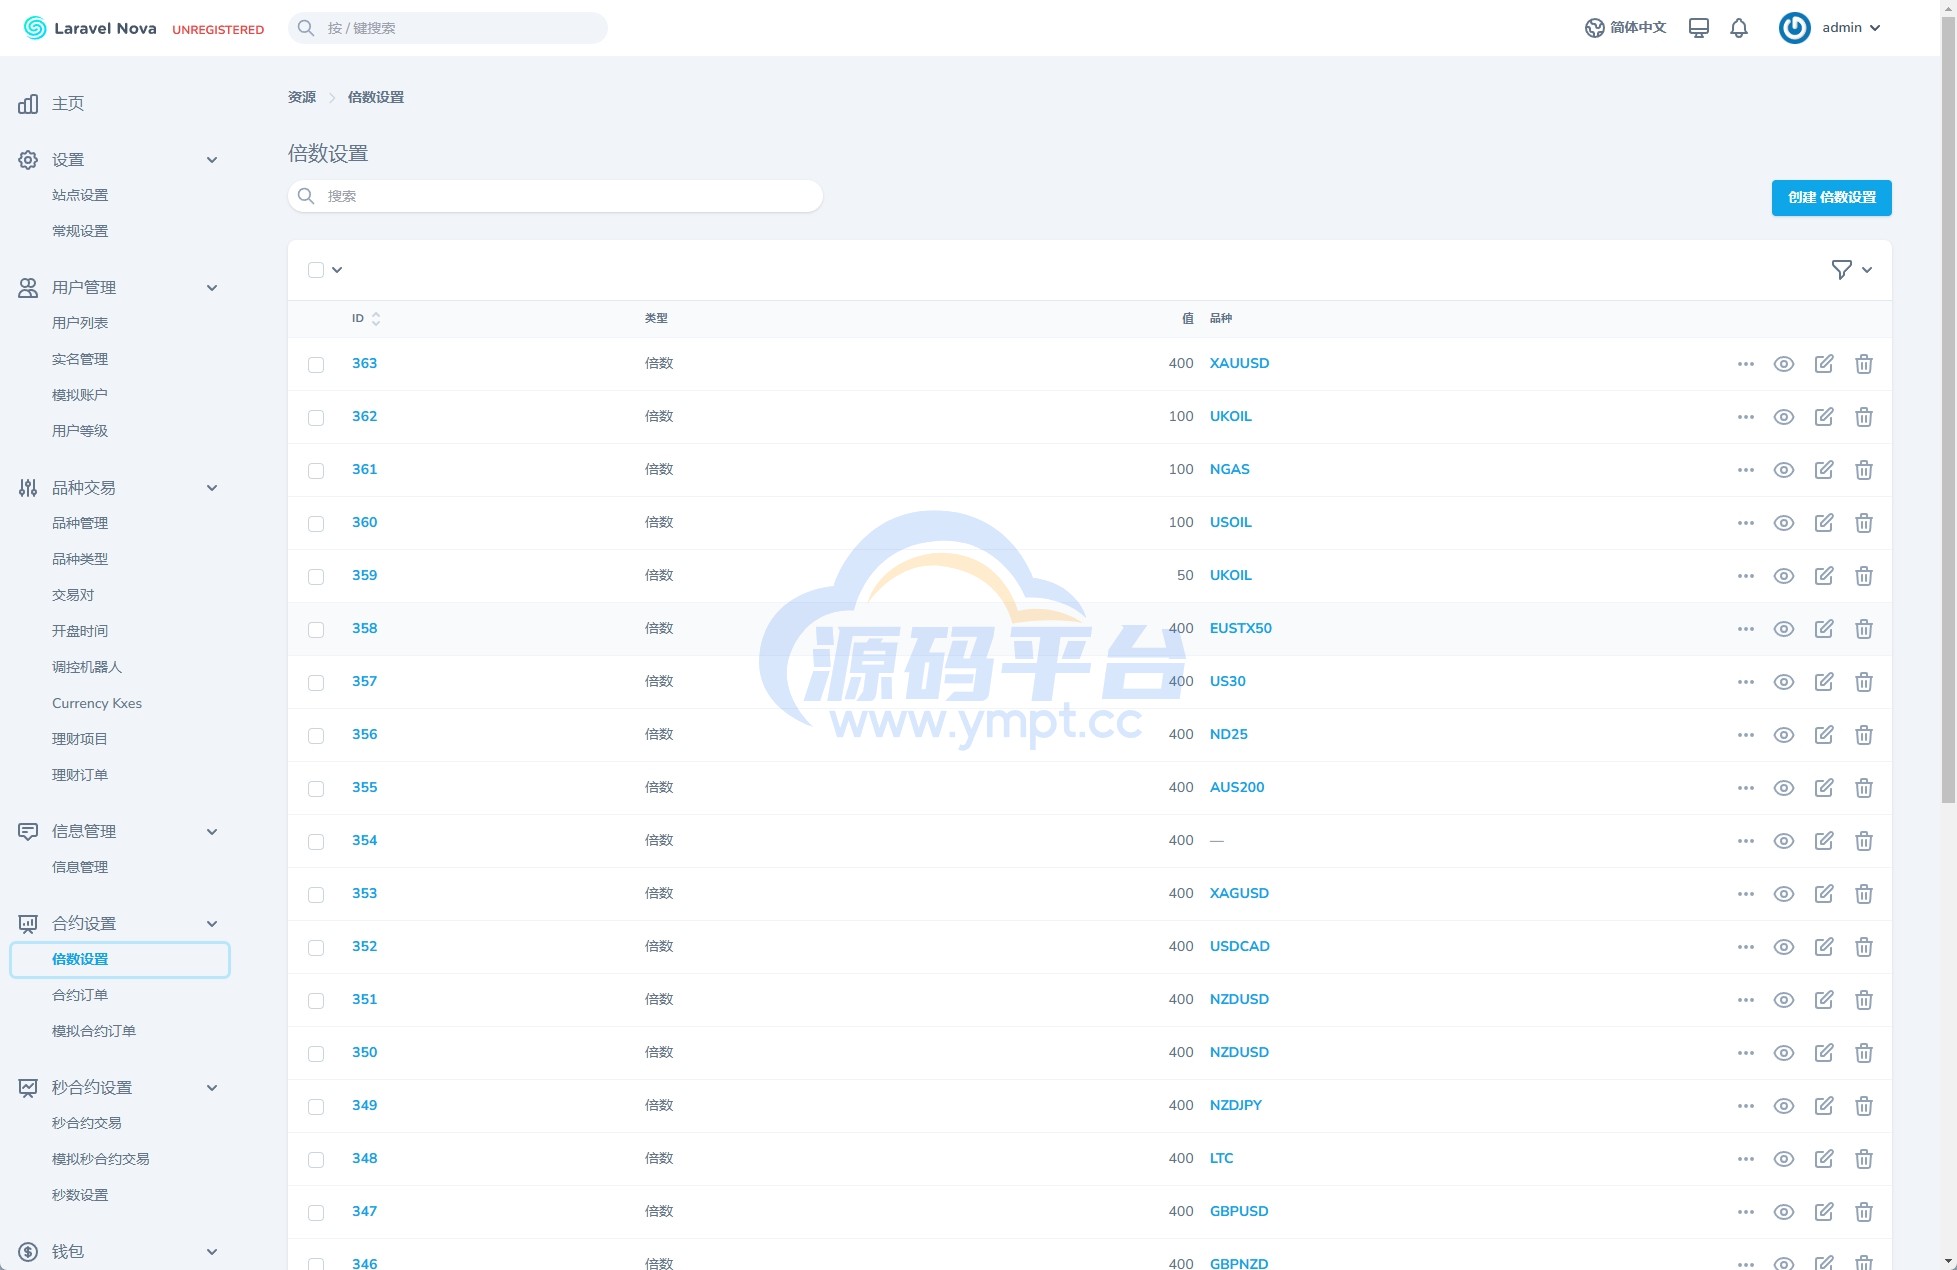
Task: Sort table by ID column arrows
Action: 376,319
